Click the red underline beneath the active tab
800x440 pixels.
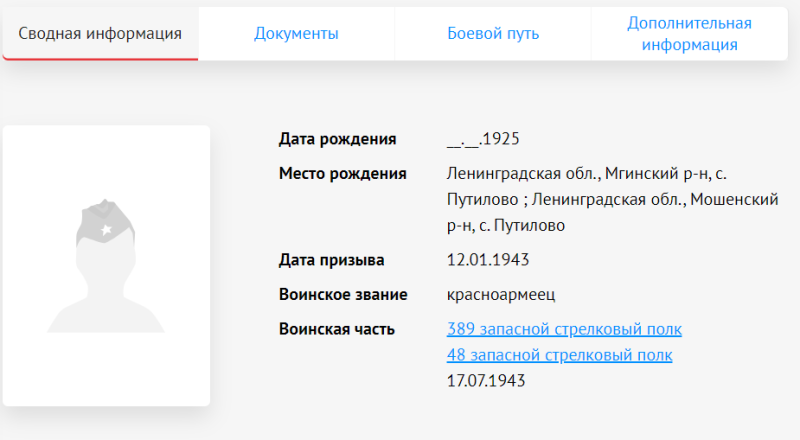[100, 59]
